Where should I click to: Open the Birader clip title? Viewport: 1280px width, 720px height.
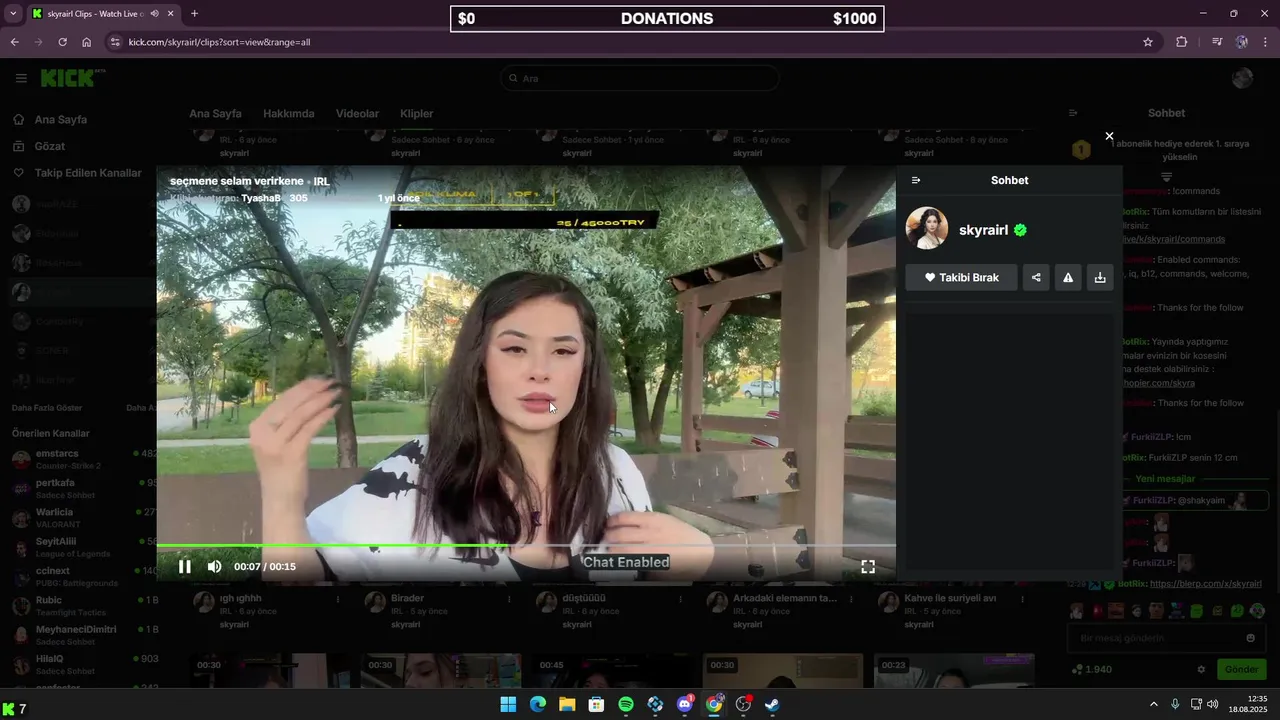408,598
